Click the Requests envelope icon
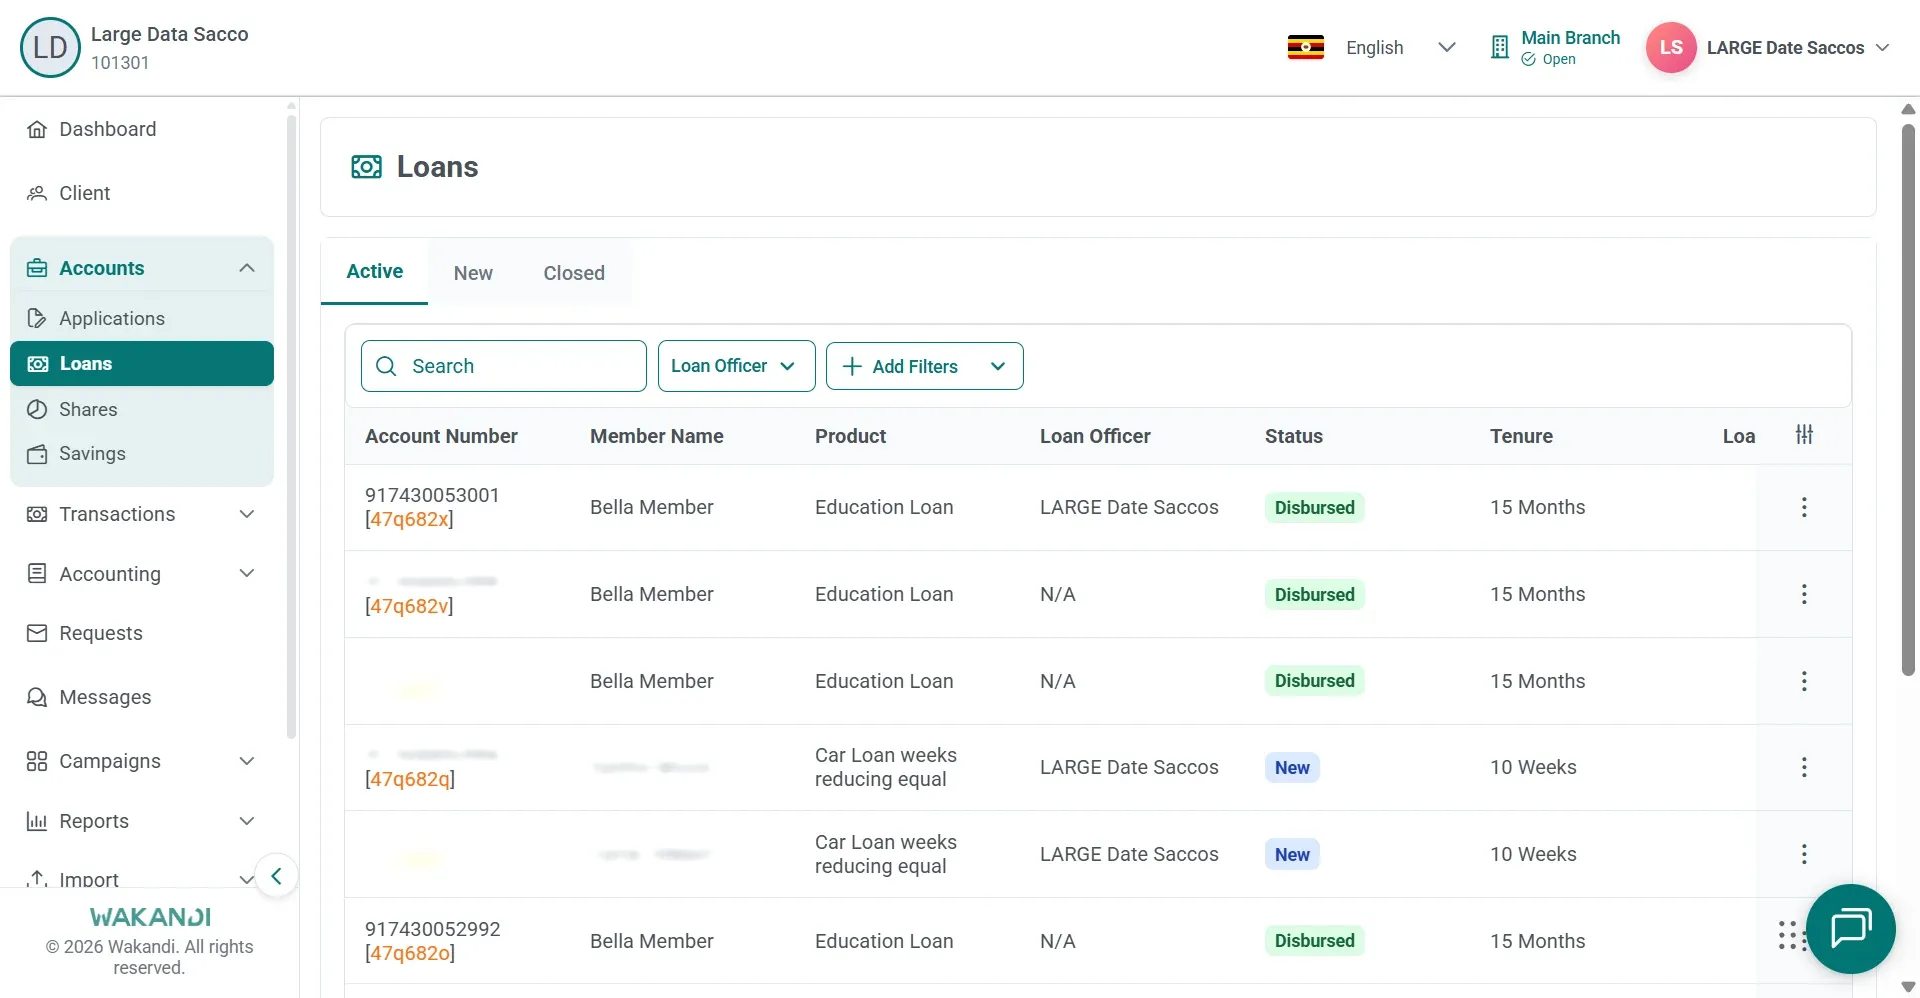Screen dimensions: 1920x998 [x=37, y=633]
